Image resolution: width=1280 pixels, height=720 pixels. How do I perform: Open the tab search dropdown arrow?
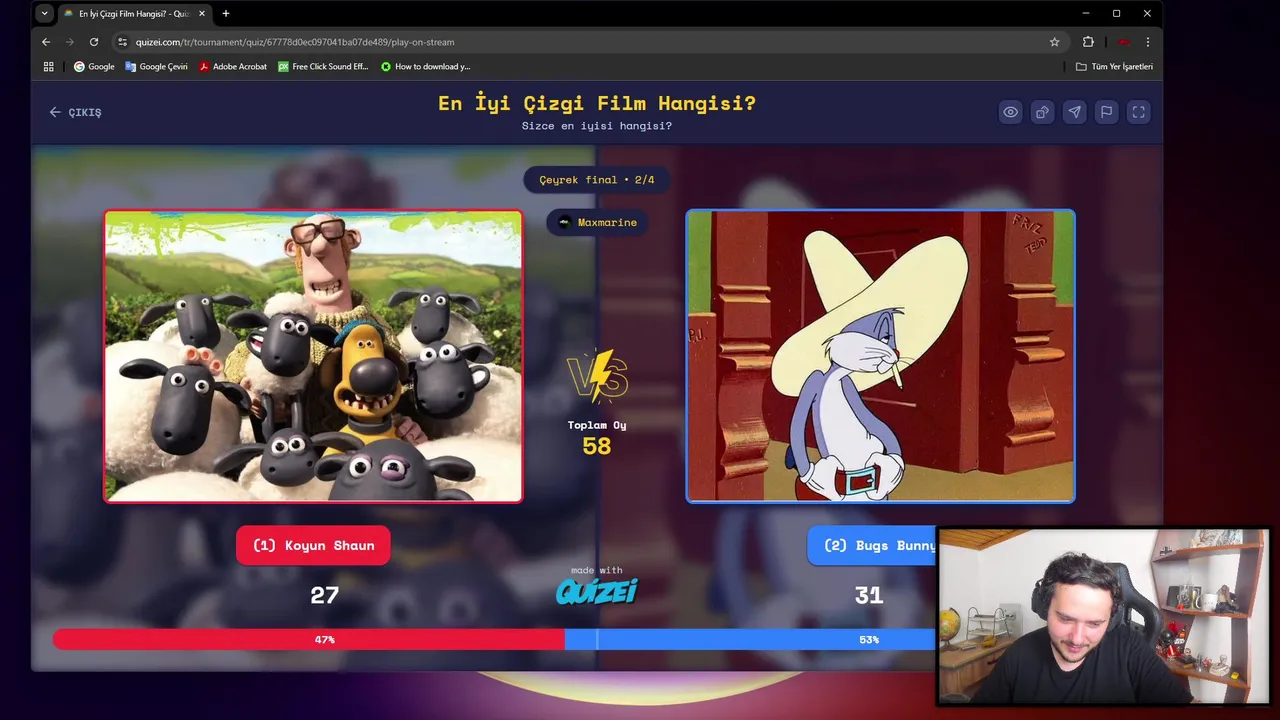pyautogui.click(x=44, y=14)
